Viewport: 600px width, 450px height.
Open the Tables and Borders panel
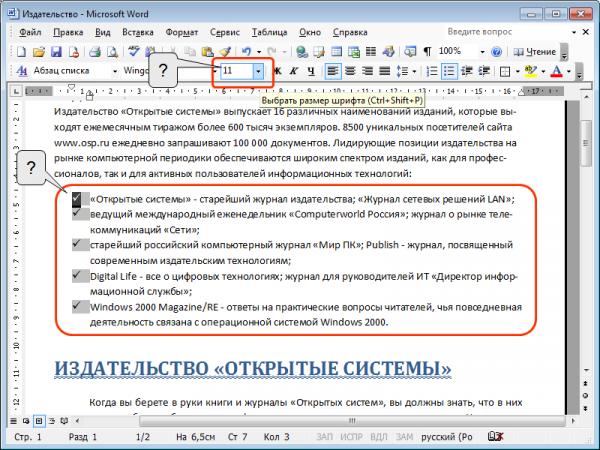[319, 51]
